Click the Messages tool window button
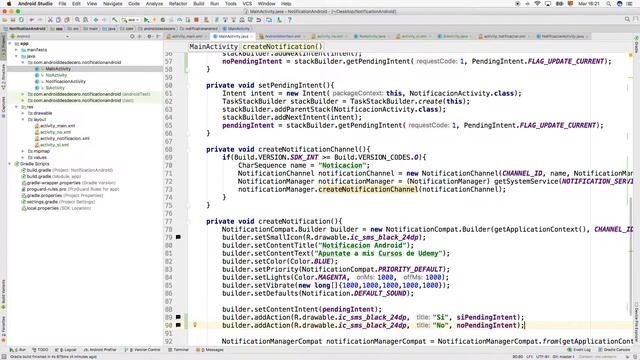This screenshot has height=360, width=640. [211, 350]
